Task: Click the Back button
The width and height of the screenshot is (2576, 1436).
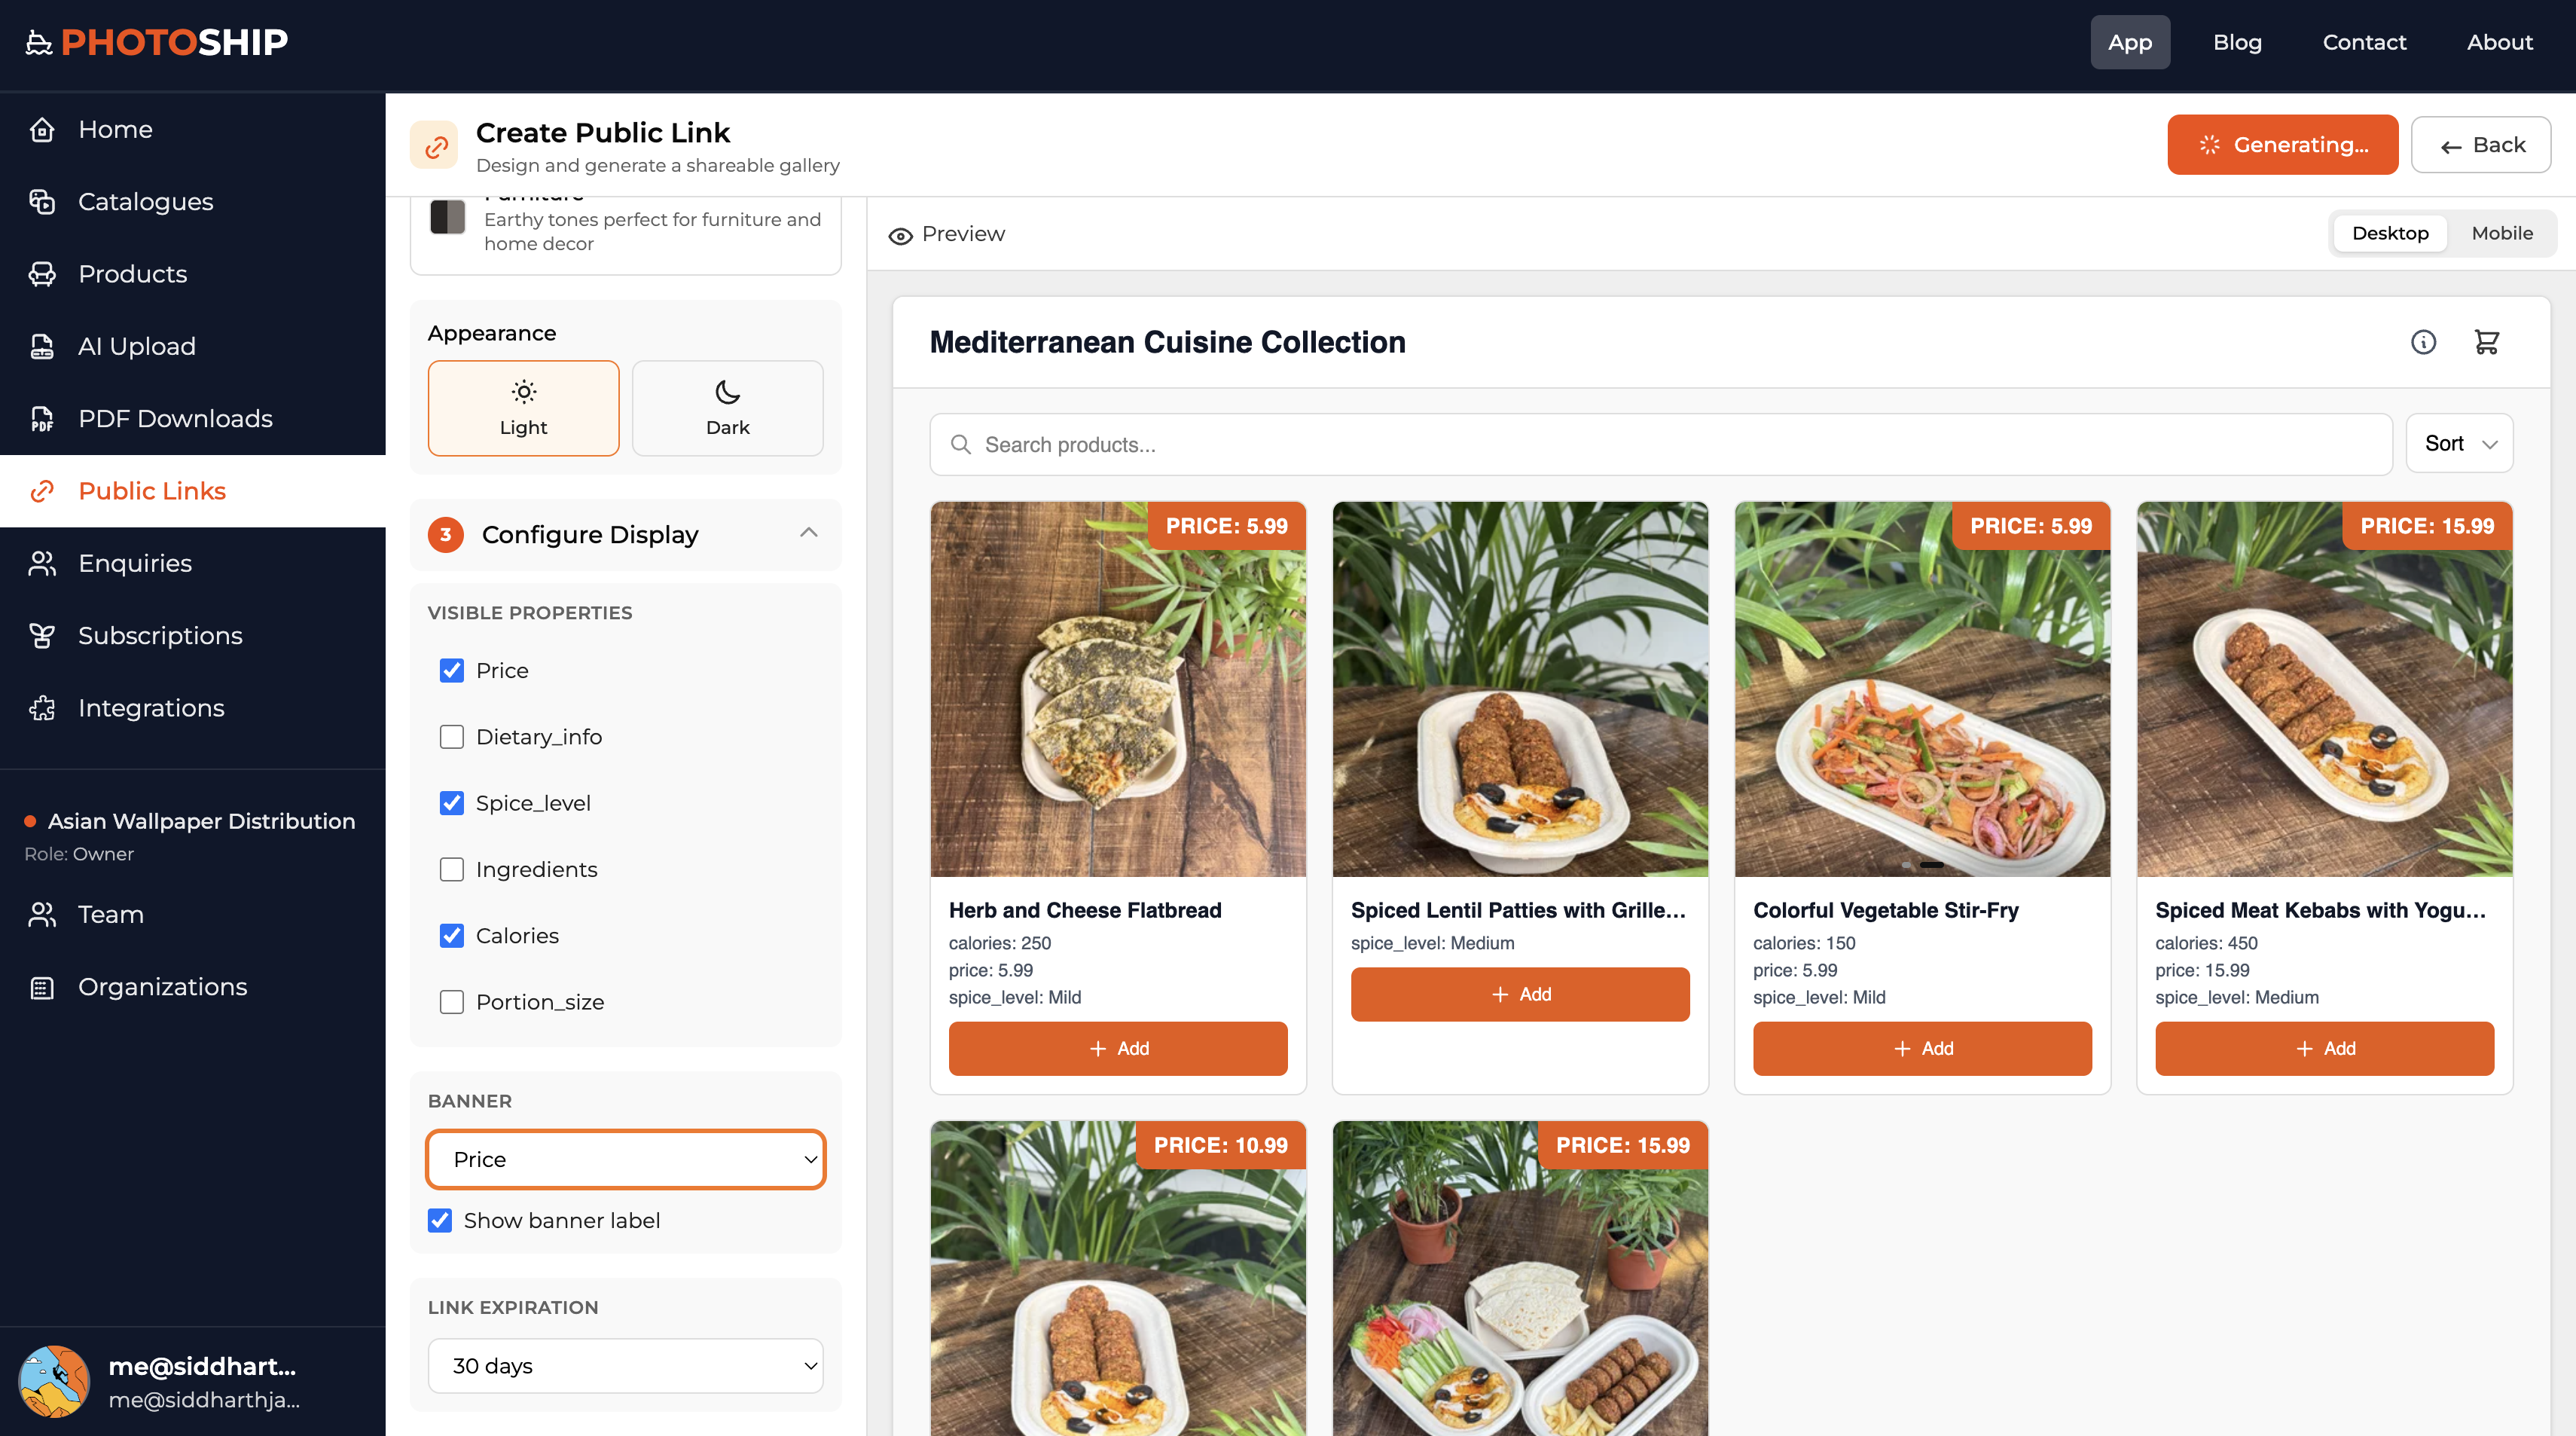Action: pyautogui.click(x=2480, y=145)
